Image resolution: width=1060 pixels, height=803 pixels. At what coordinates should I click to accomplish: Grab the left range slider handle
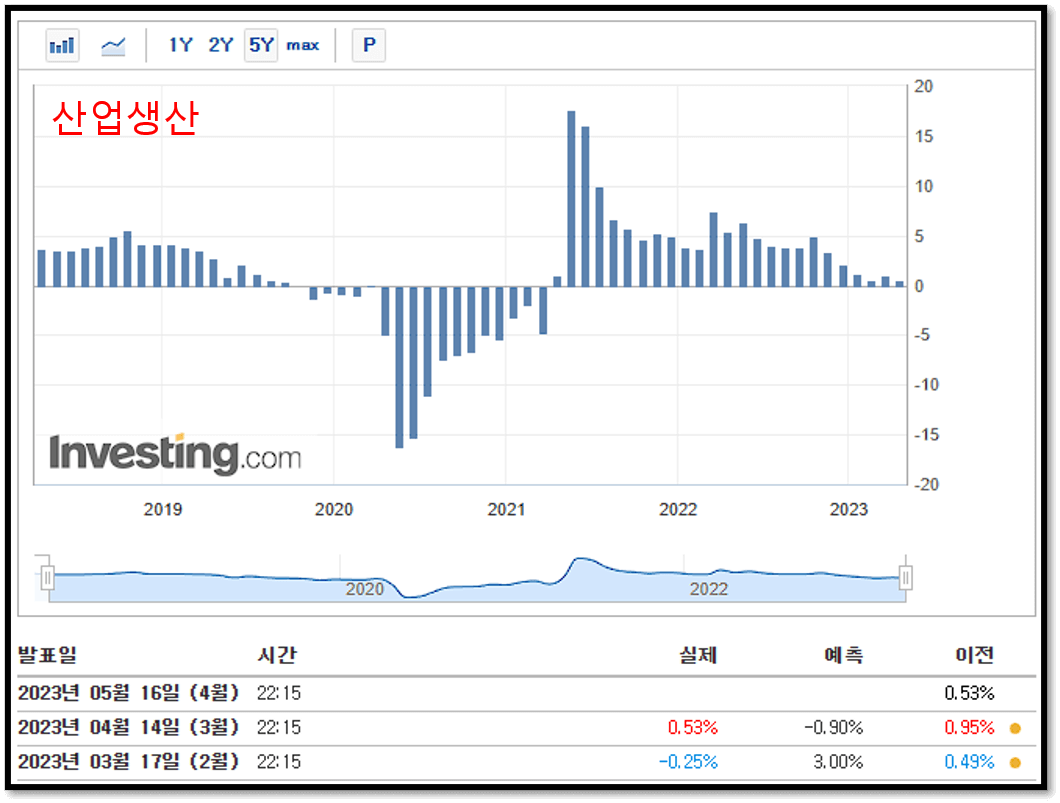pyautogui.click(x=47, y=577)
